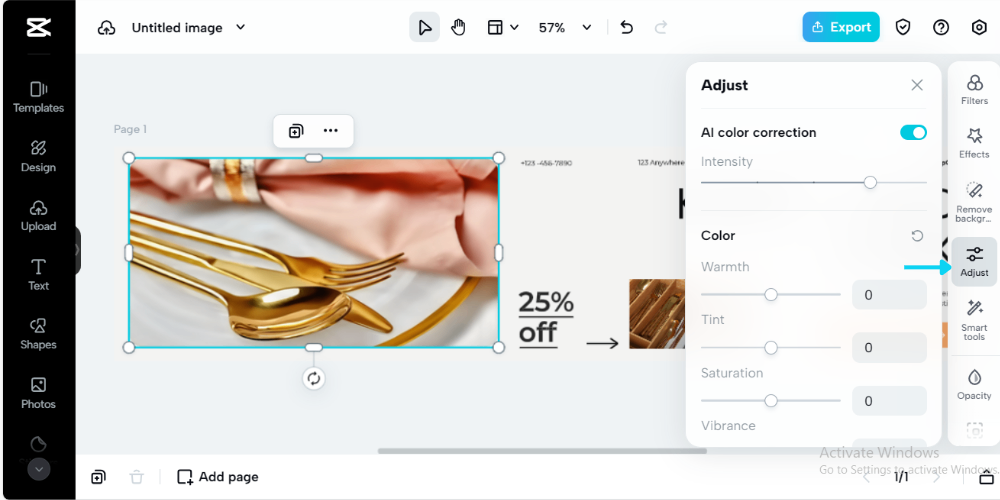This screenshot has width=1000, height=500.
Task: Open the three-dot more options menu
Action: (330, 131)
